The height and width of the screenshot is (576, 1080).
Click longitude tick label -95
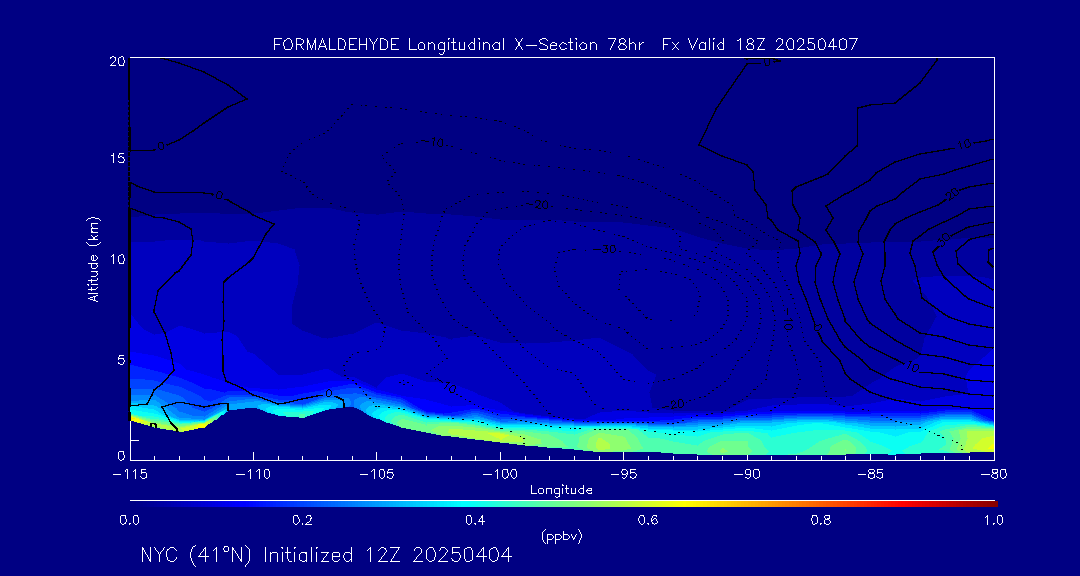coord(623,475)
